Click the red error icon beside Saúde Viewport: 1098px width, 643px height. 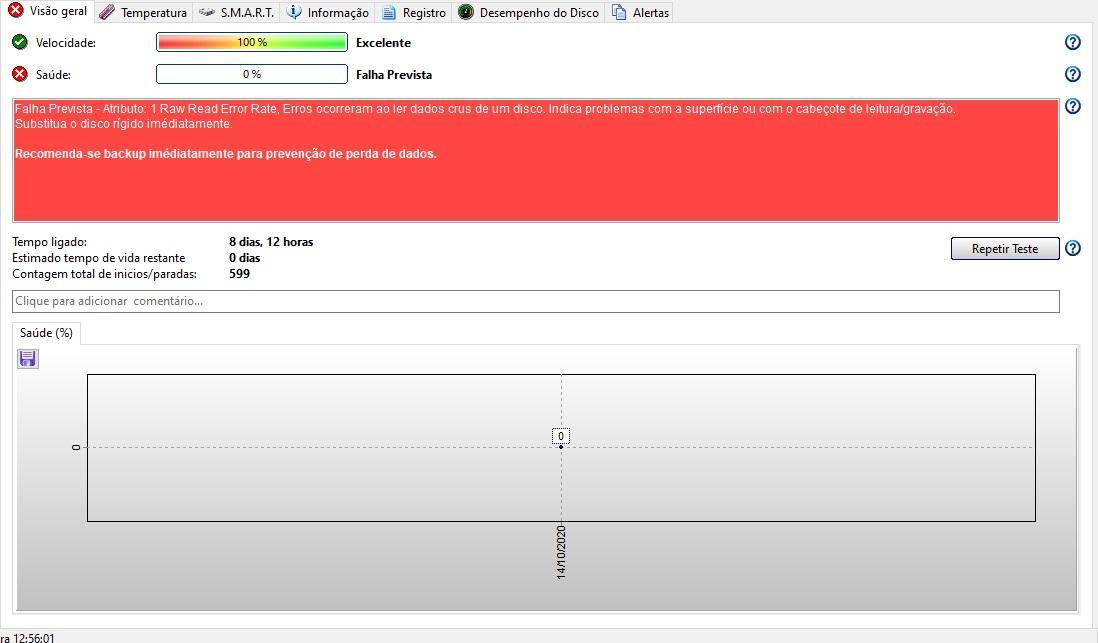pos(20,74)
